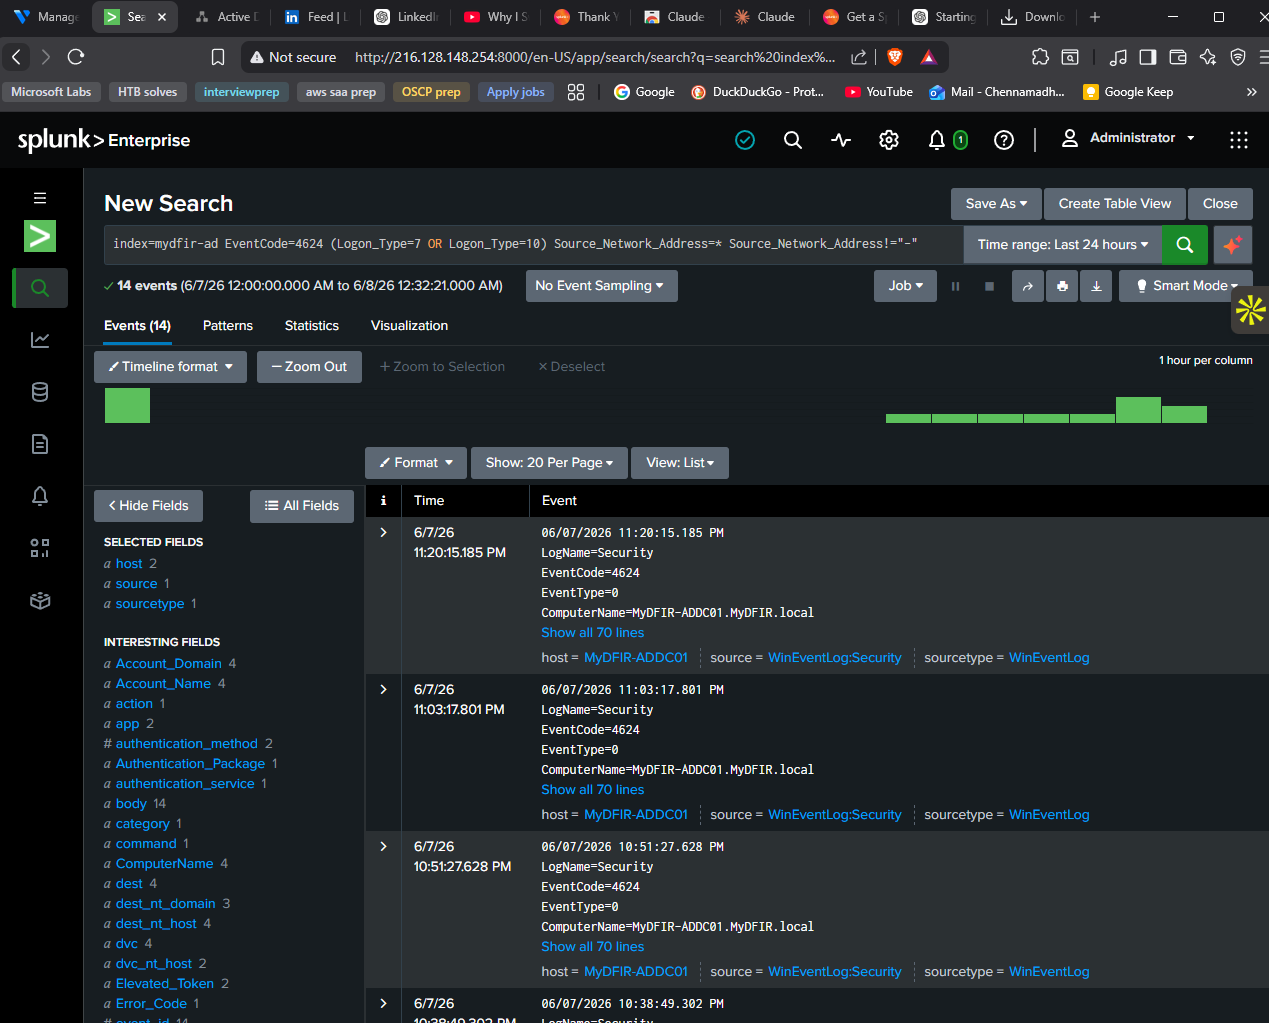Select Search icon in left sidebar

(40, 288)
